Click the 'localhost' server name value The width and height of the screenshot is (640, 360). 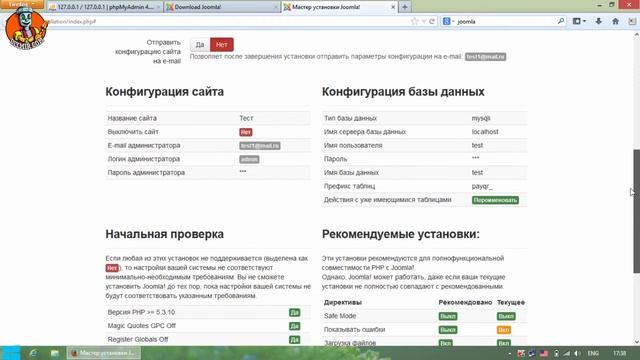tap(485, 132)
